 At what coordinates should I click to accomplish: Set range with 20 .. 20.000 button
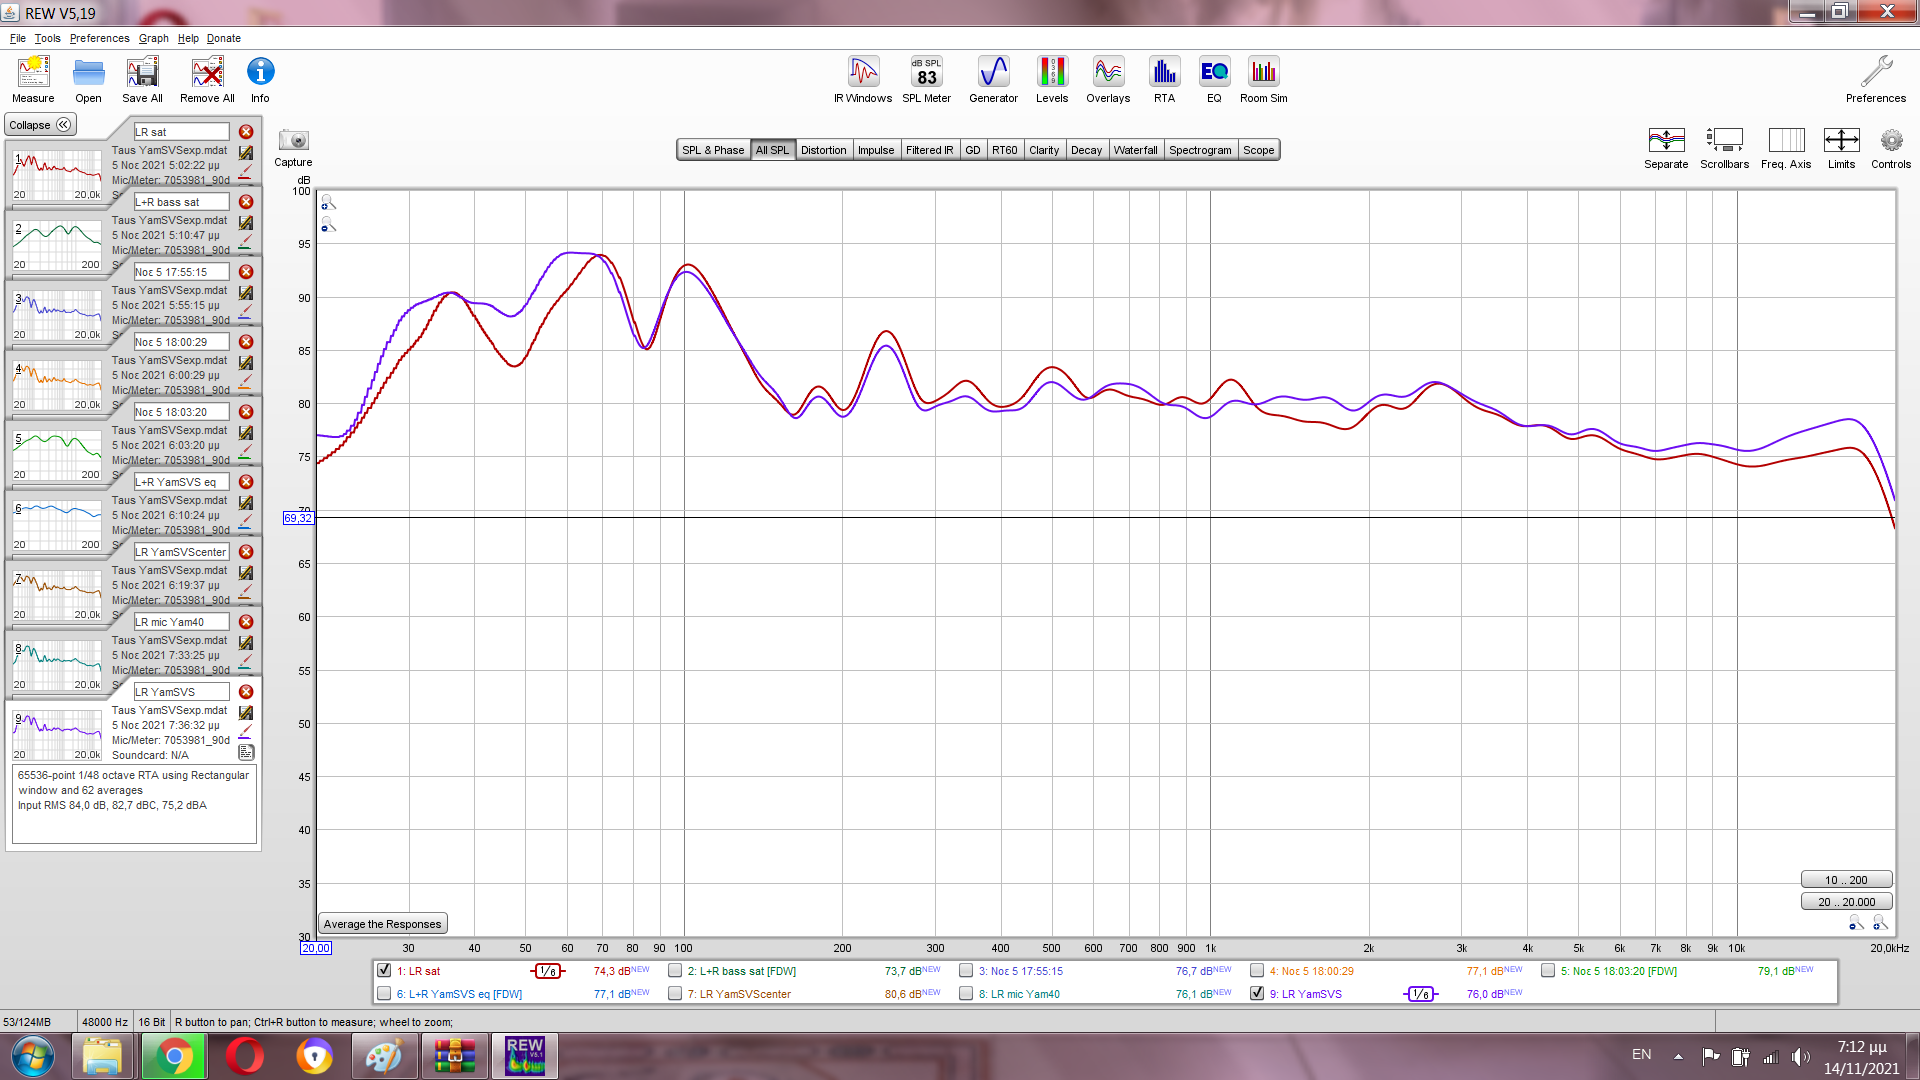click(1846, 902)
